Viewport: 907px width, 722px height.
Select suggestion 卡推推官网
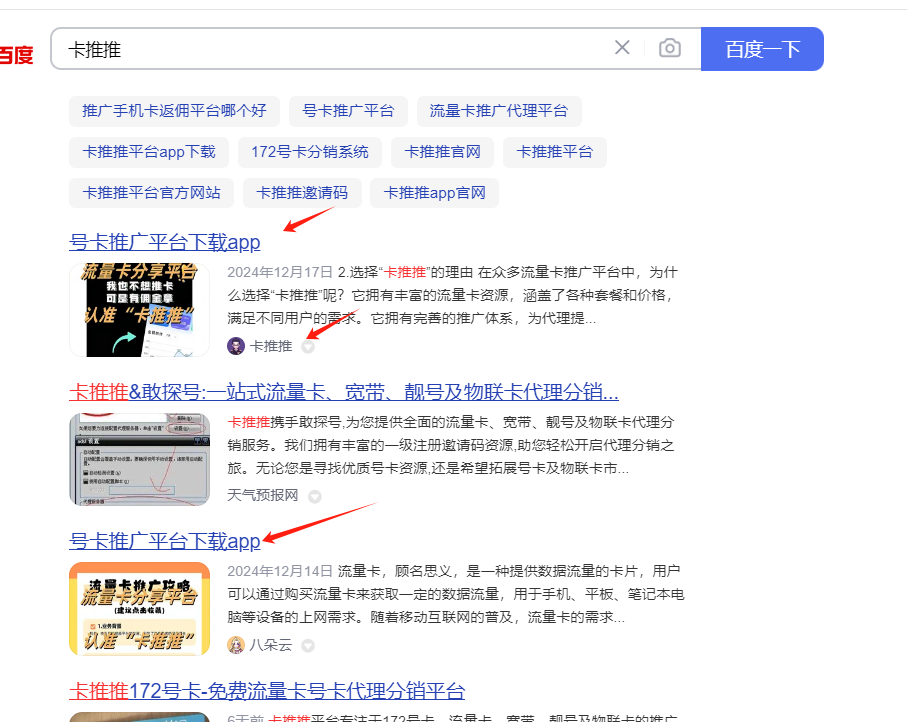click(443, 152)
